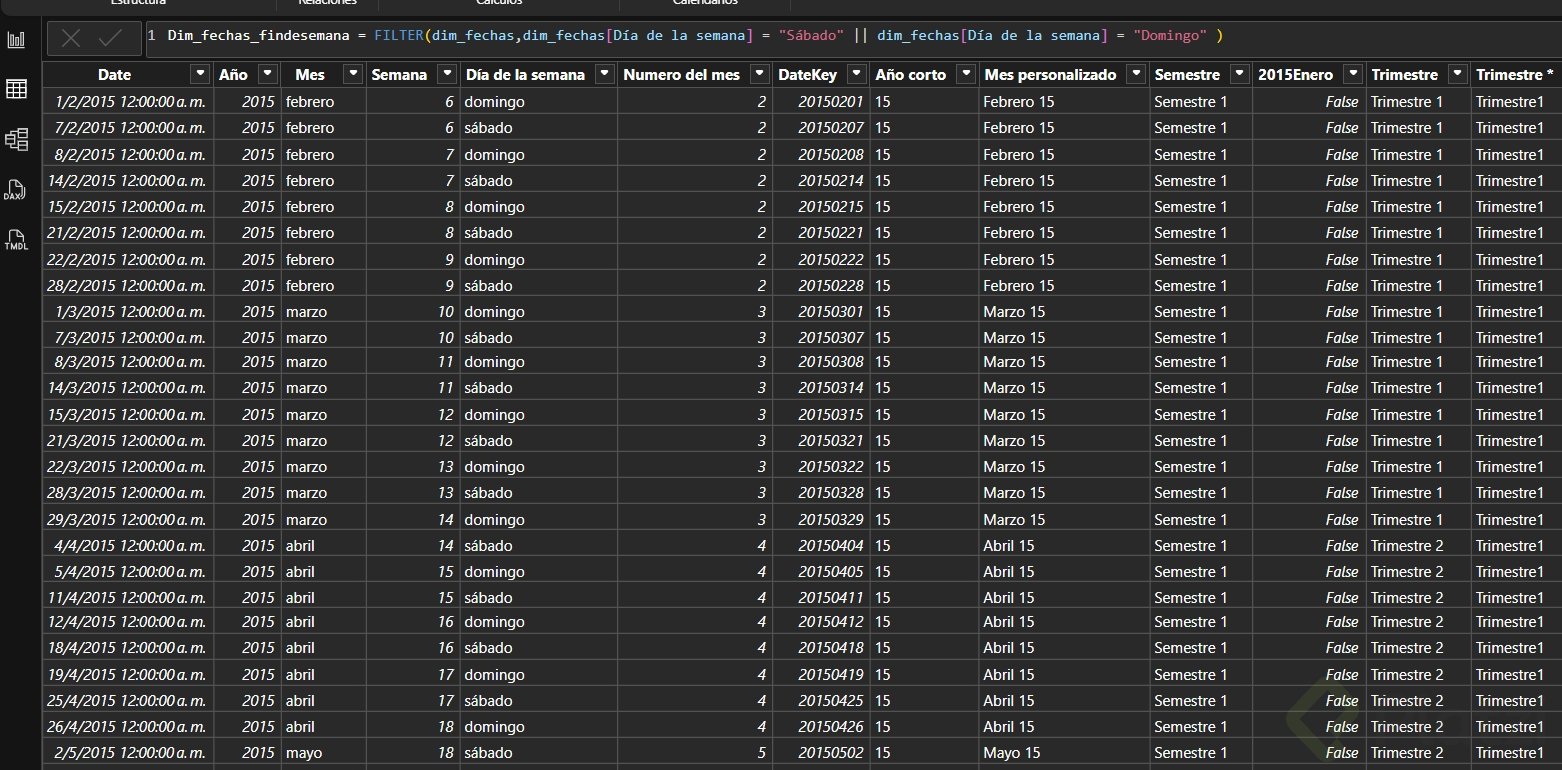The width and height of the screenshot is (1562, 770).
Task: Select the DateKey cell 20150215
Action: pos(821,206)
